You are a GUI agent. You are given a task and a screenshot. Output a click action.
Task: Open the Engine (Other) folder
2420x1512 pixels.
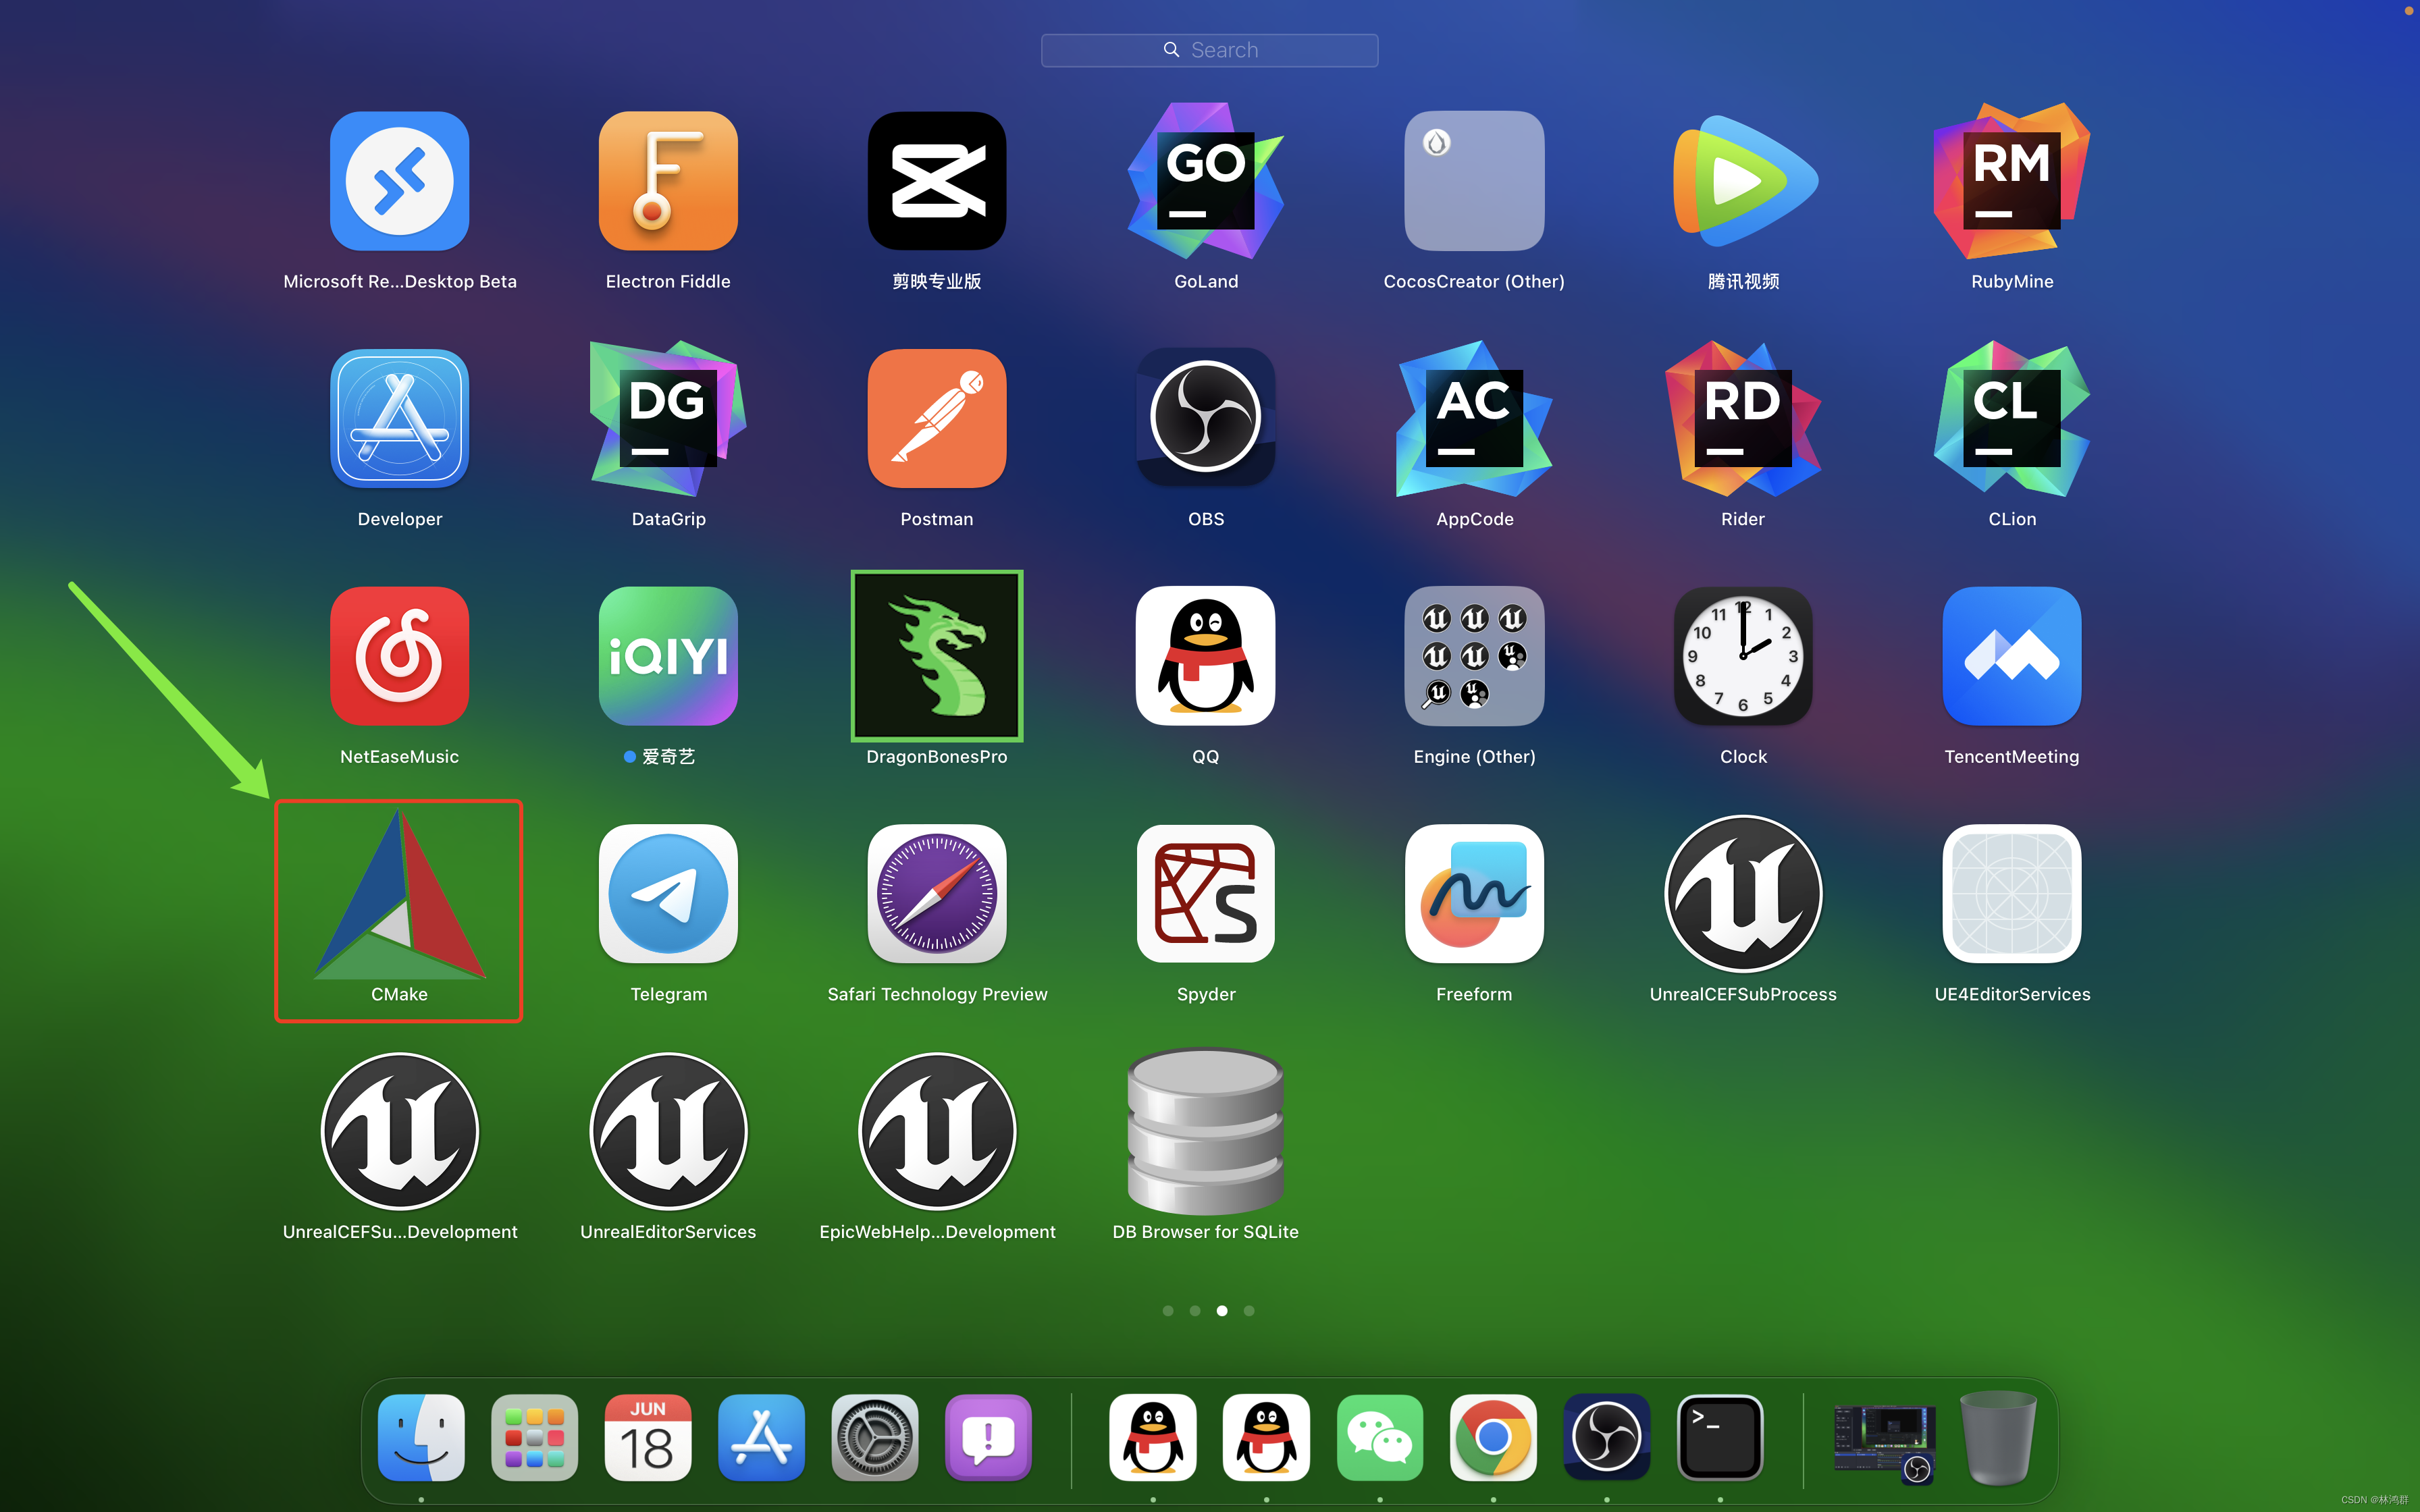click(x=1474, y=656)
